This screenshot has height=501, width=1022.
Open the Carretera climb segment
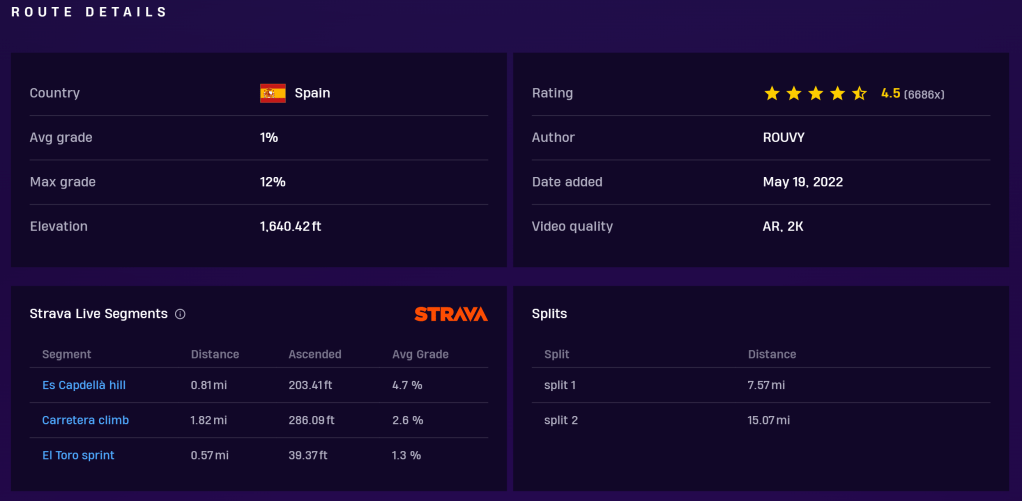coord(85,420)
